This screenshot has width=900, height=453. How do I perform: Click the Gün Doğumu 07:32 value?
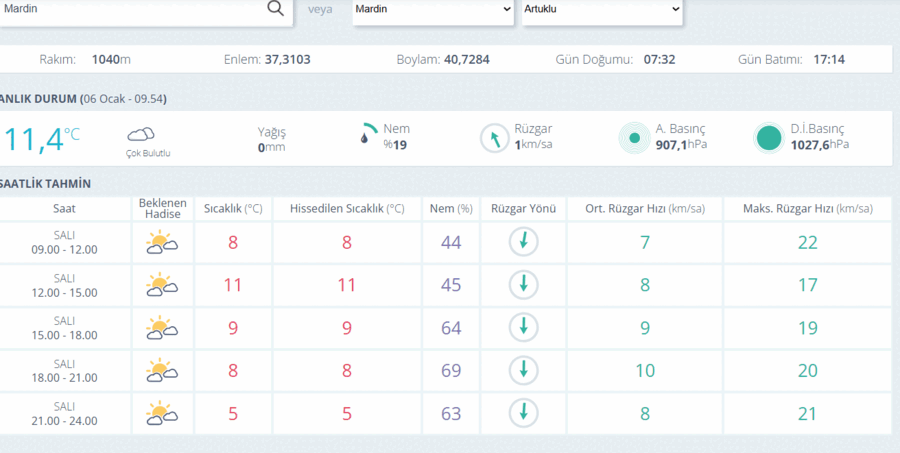coord(659,59)
